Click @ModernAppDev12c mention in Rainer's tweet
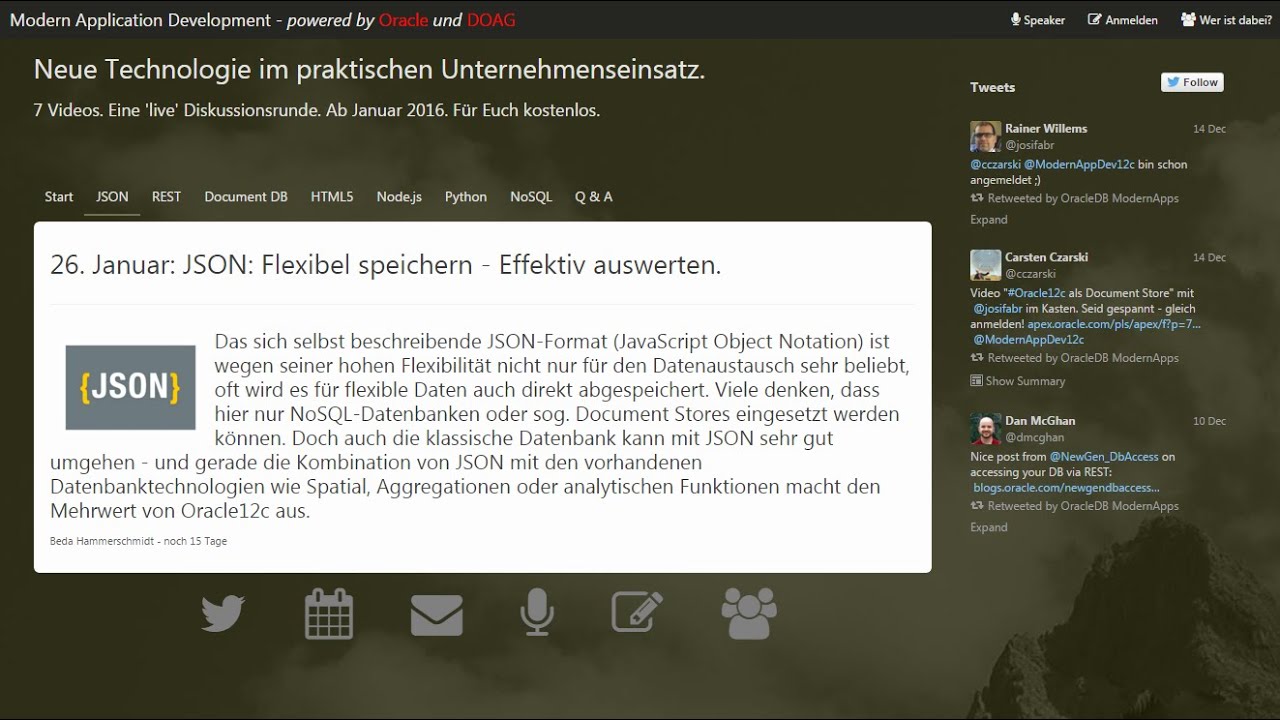Screen dimensions: 1280x720 coord(1079,165)
